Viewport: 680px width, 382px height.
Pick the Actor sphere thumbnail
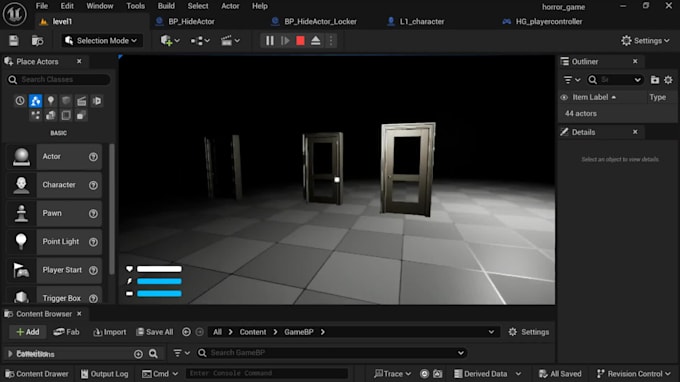pos(21,157)
